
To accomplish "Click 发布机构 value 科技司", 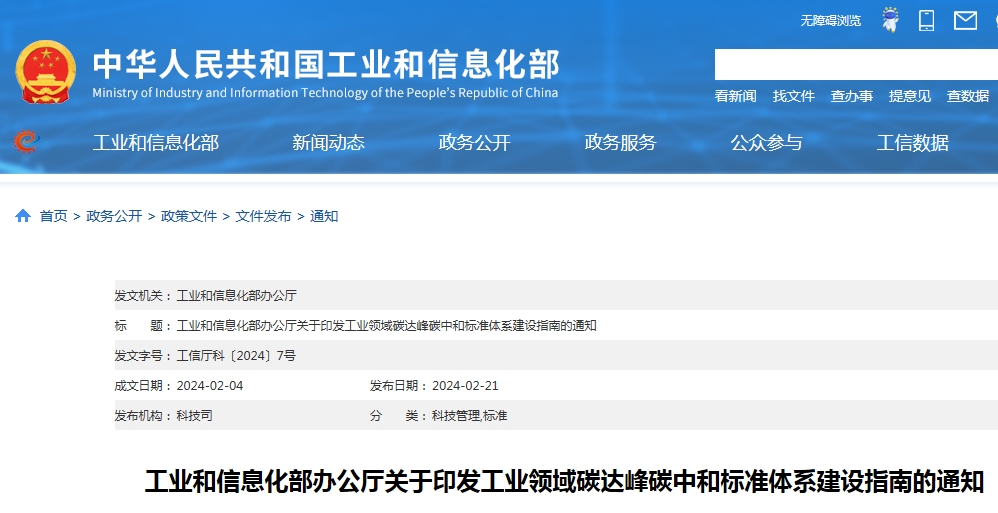I will [195, 416].
